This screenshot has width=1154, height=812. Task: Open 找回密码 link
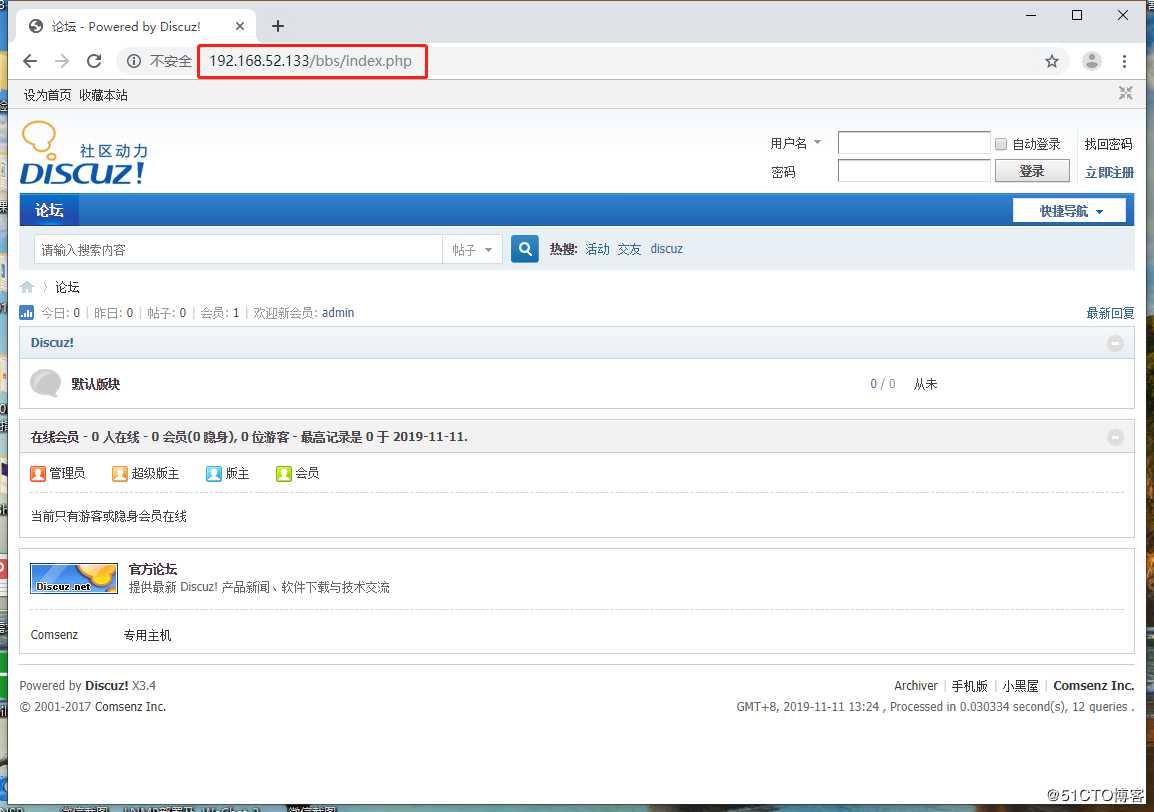1108,144
